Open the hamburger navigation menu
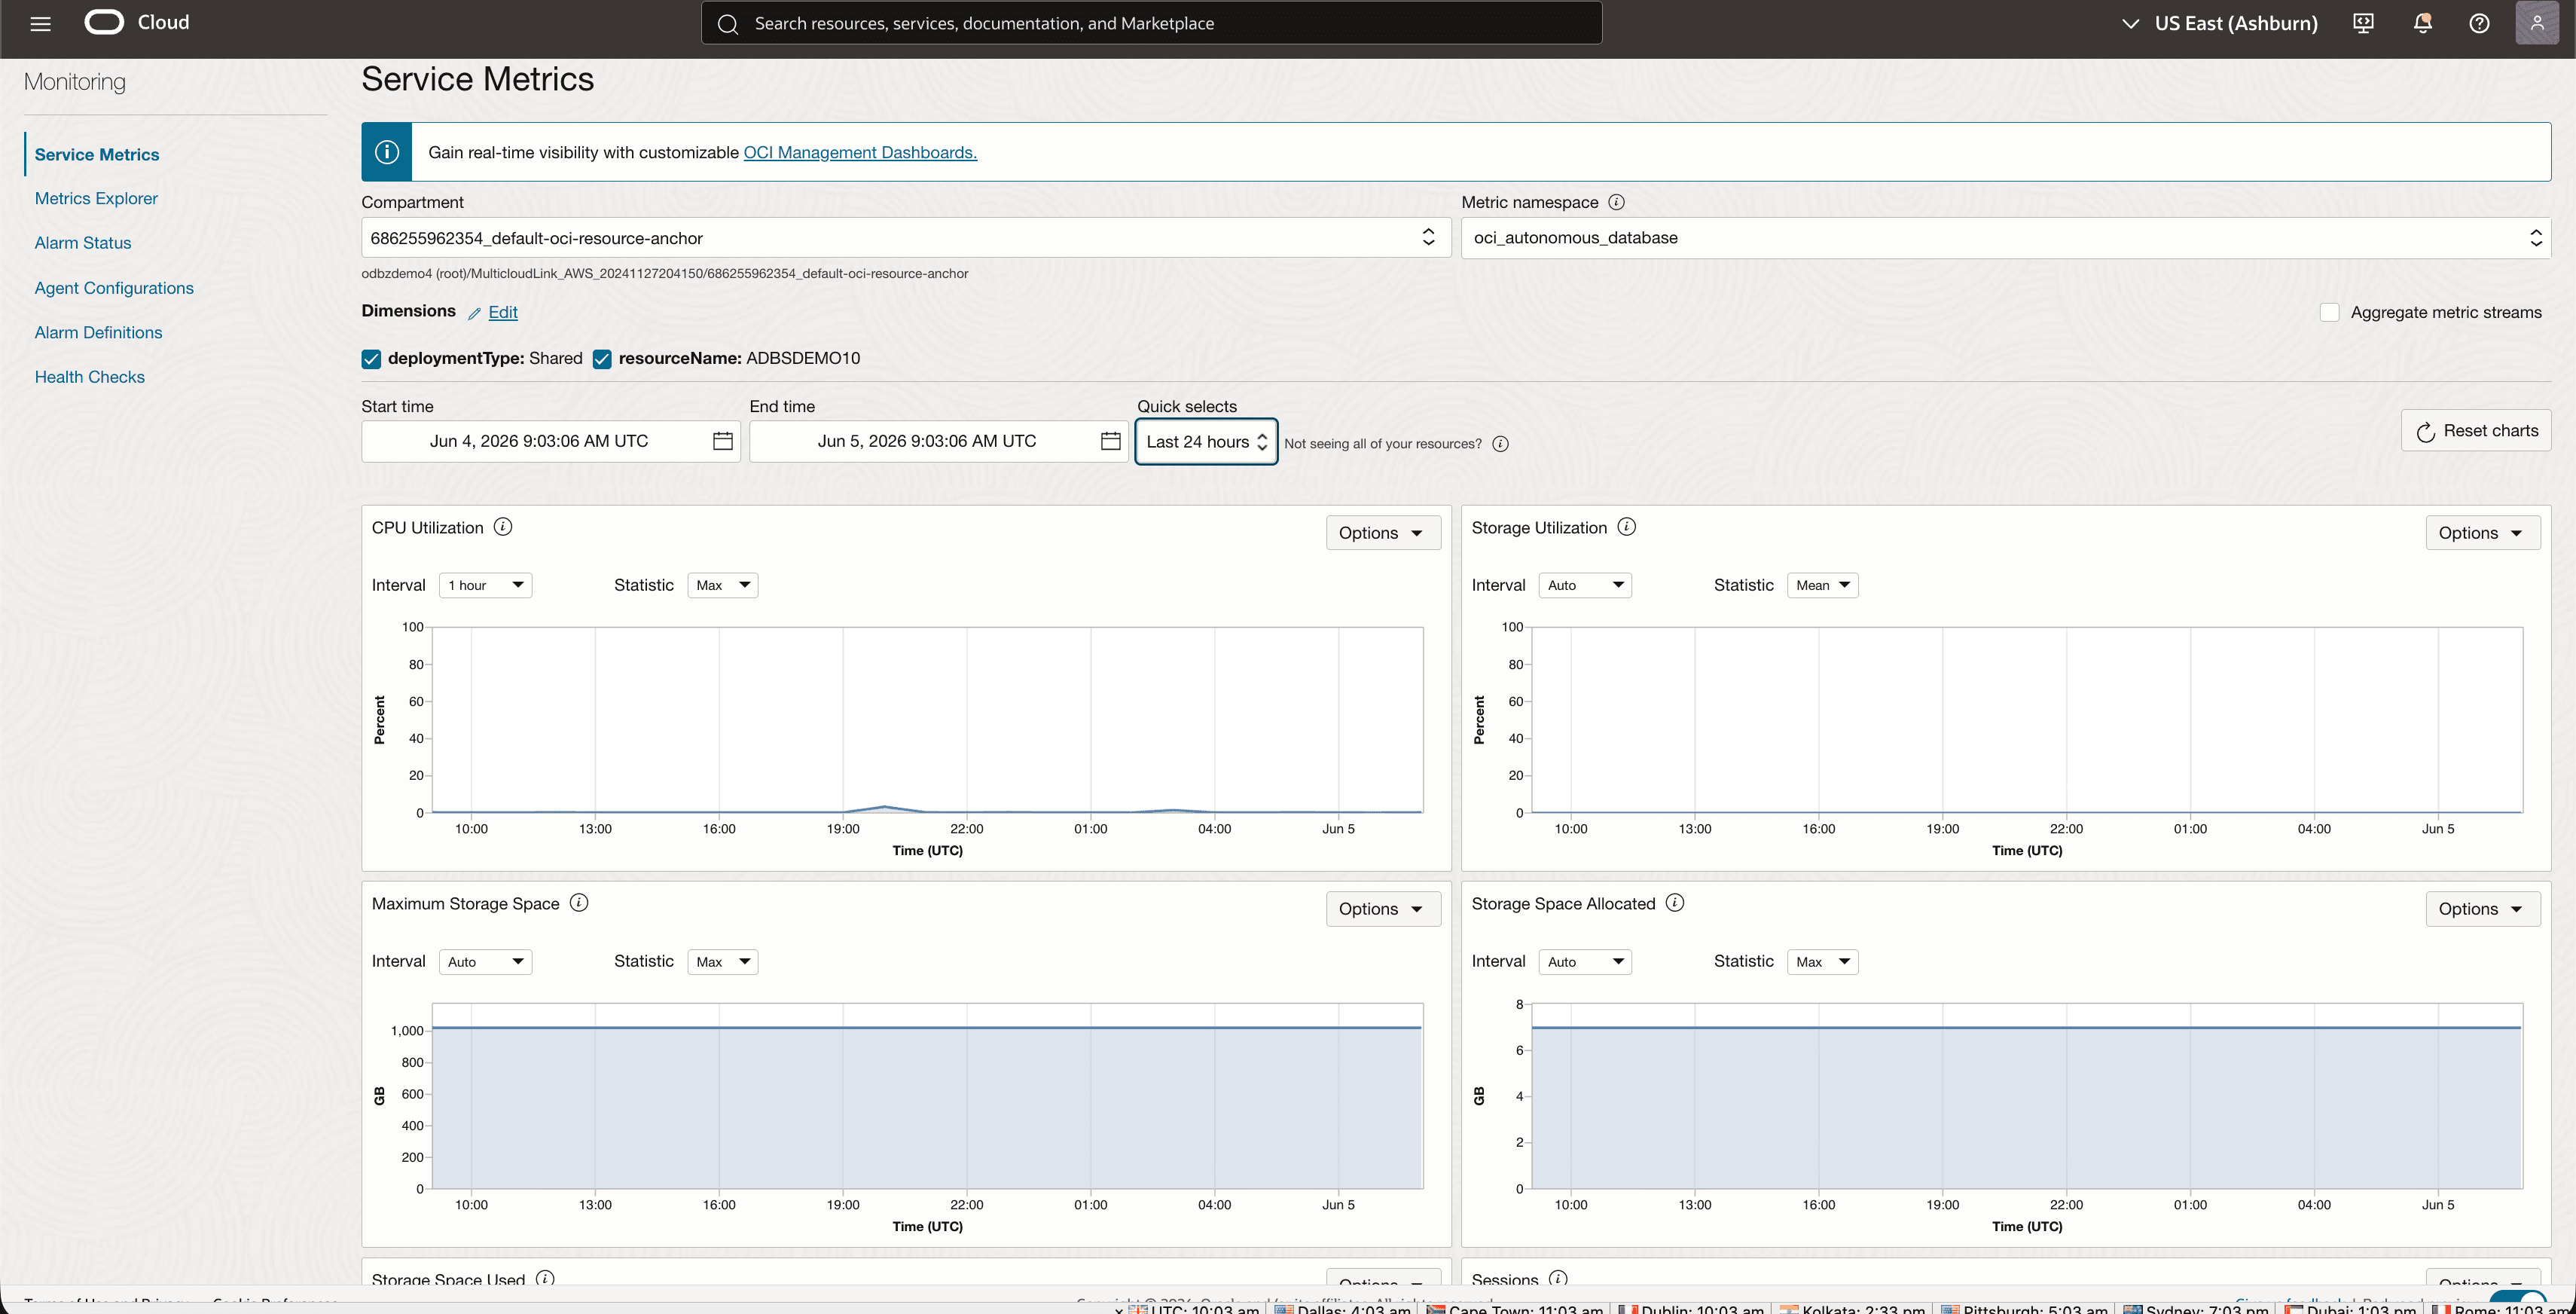This screenshot has height=1314, width=2576. tap(40, 23)
